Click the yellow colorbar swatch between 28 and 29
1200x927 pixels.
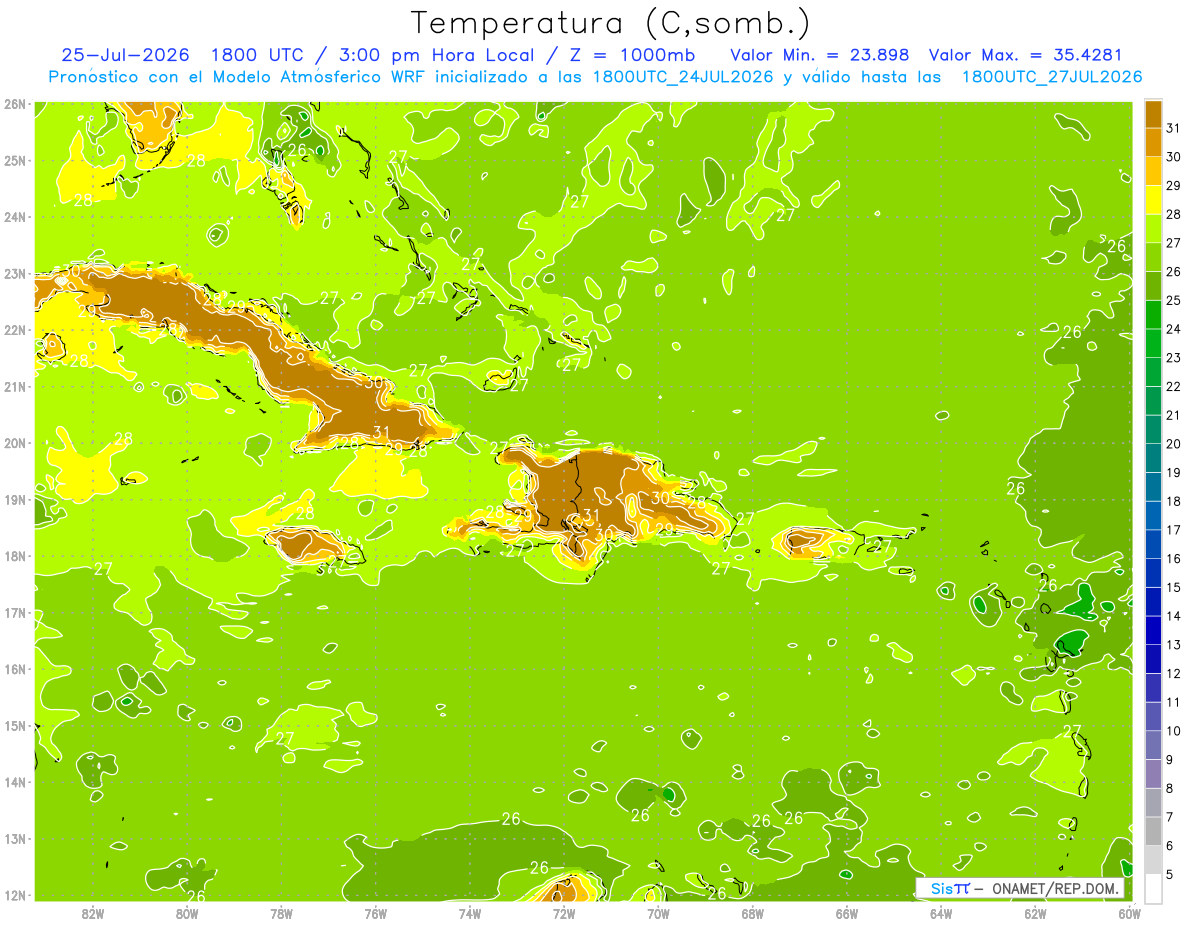[1154, 200]
